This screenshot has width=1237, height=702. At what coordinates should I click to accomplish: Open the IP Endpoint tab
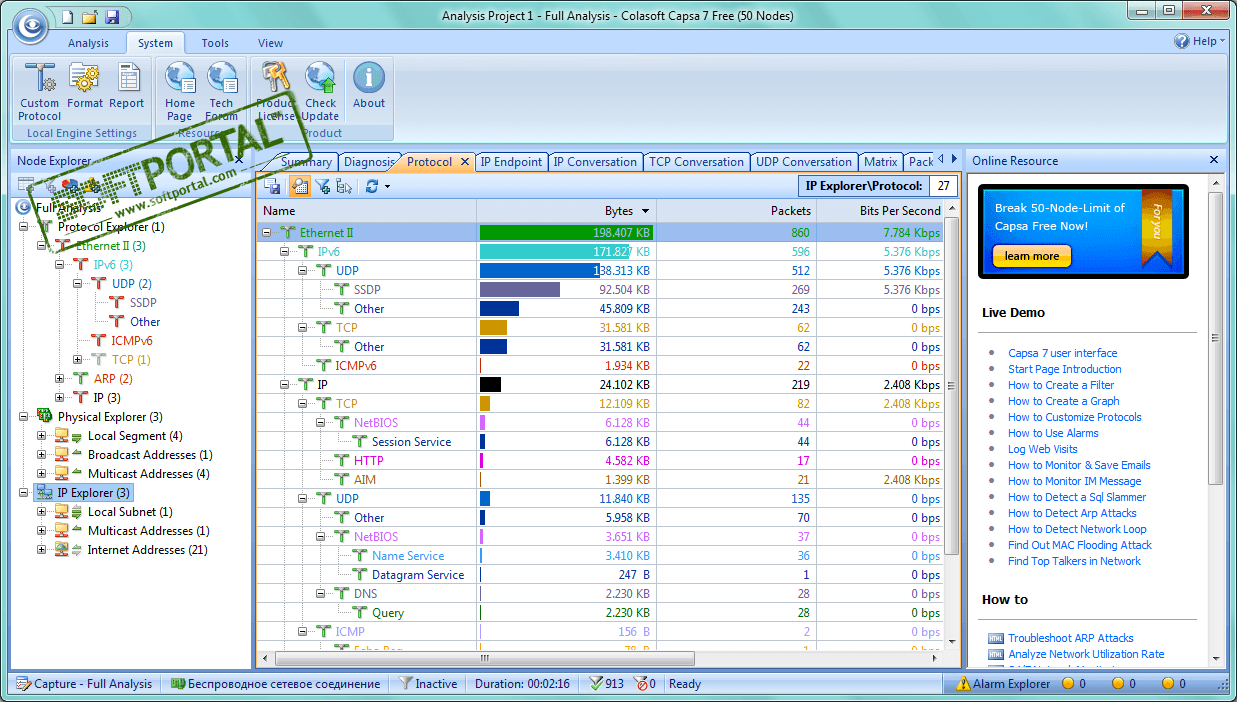tap(511, 162)
